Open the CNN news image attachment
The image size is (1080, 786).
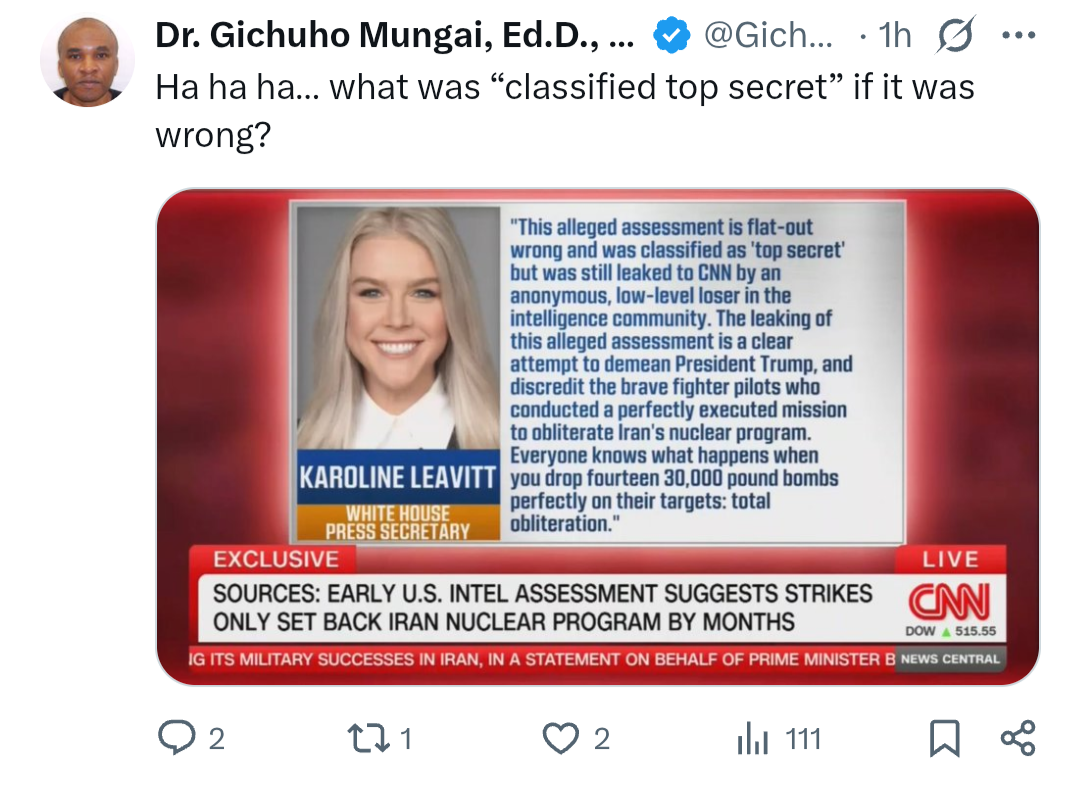[x=598, y=437]
